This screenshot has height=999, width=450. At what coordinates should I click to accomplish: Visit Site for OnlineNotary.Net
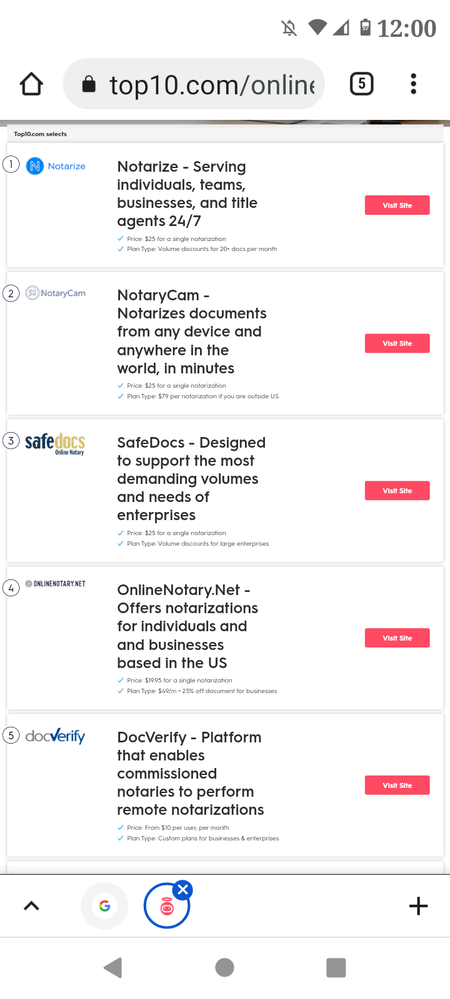point(397,638)
